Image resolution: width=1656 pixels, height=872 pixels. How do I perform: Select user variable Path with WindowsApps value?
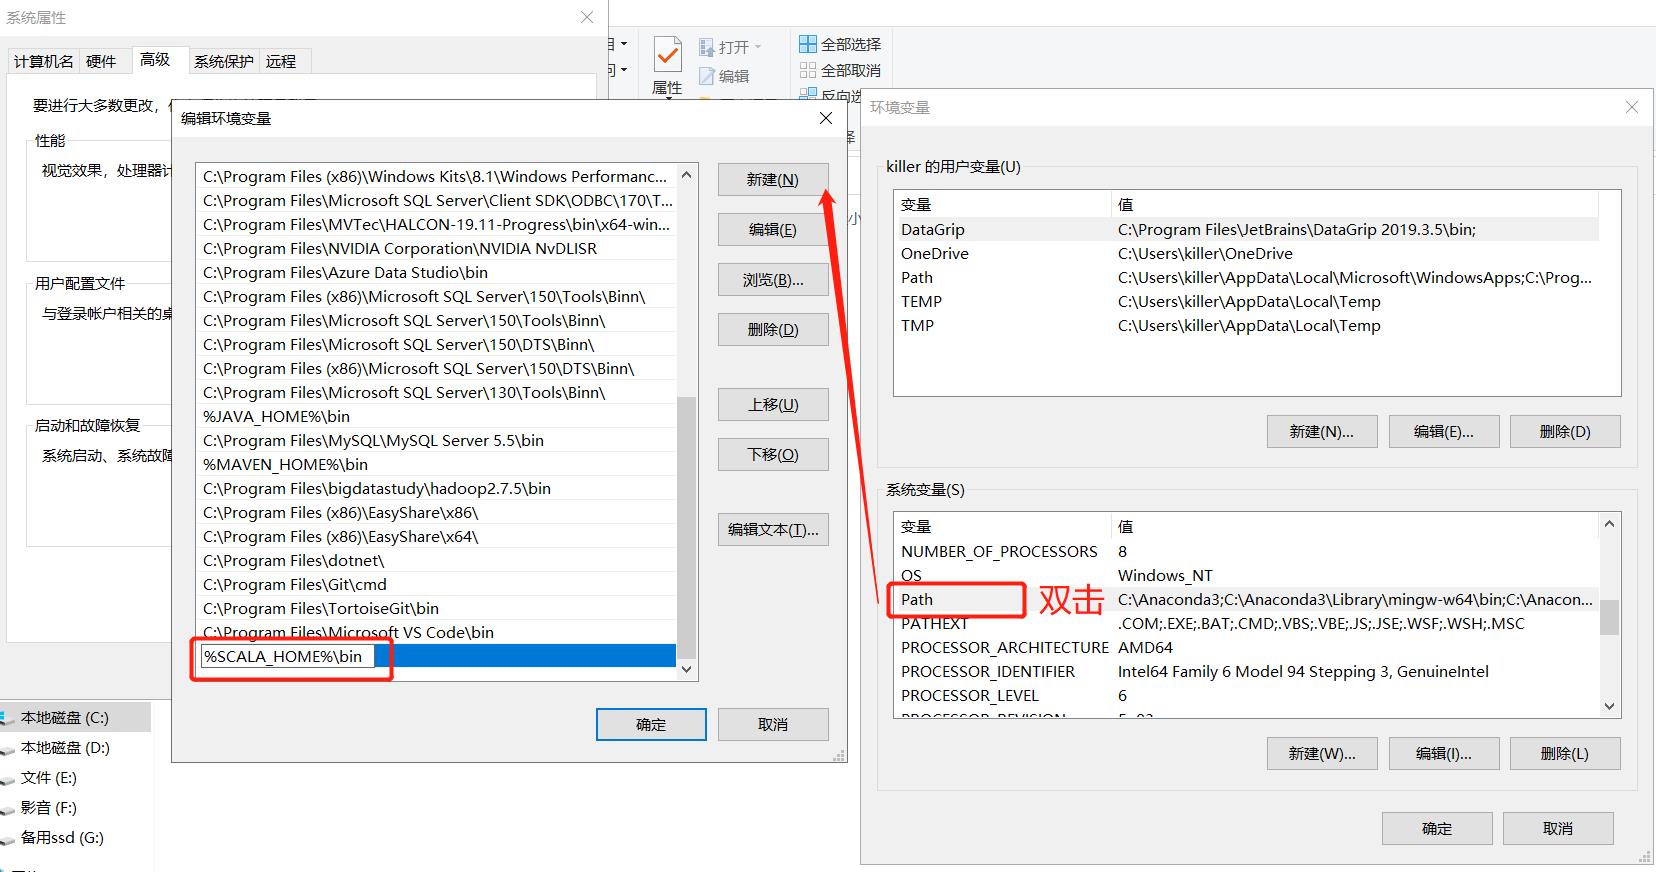1247,278
